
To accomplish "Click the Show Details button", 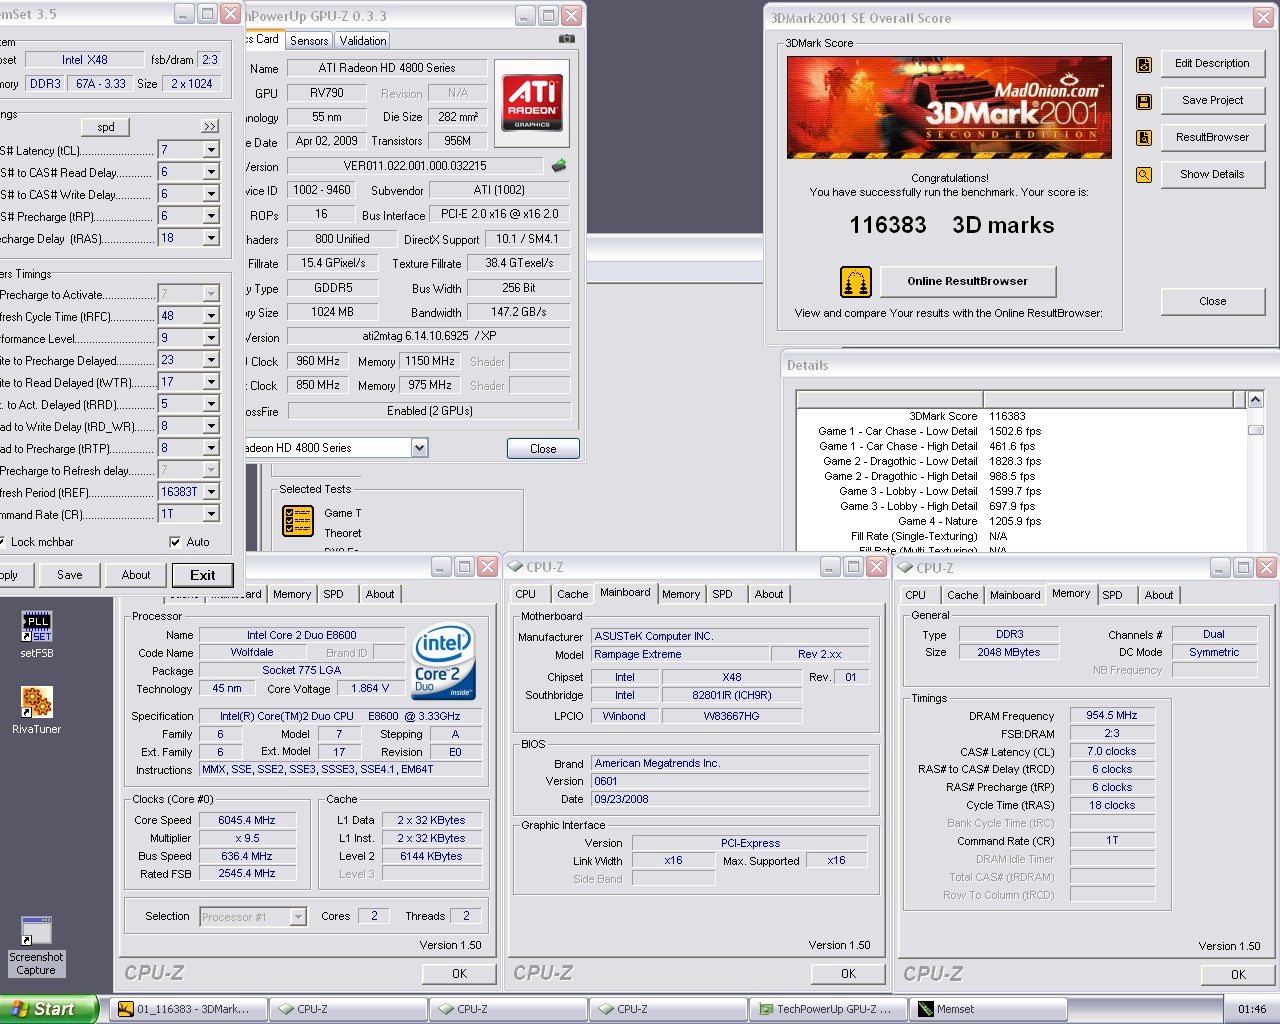I will click(1212, 175).
